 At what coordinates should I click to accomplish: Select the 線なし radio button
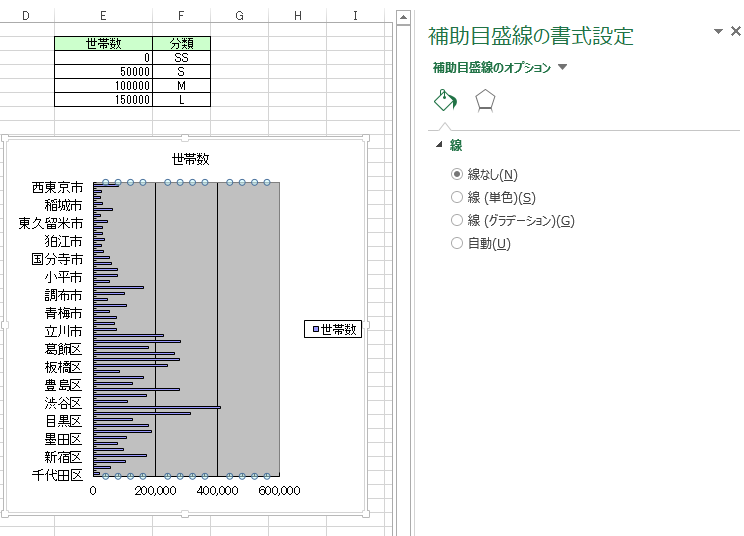click(458, 174)
